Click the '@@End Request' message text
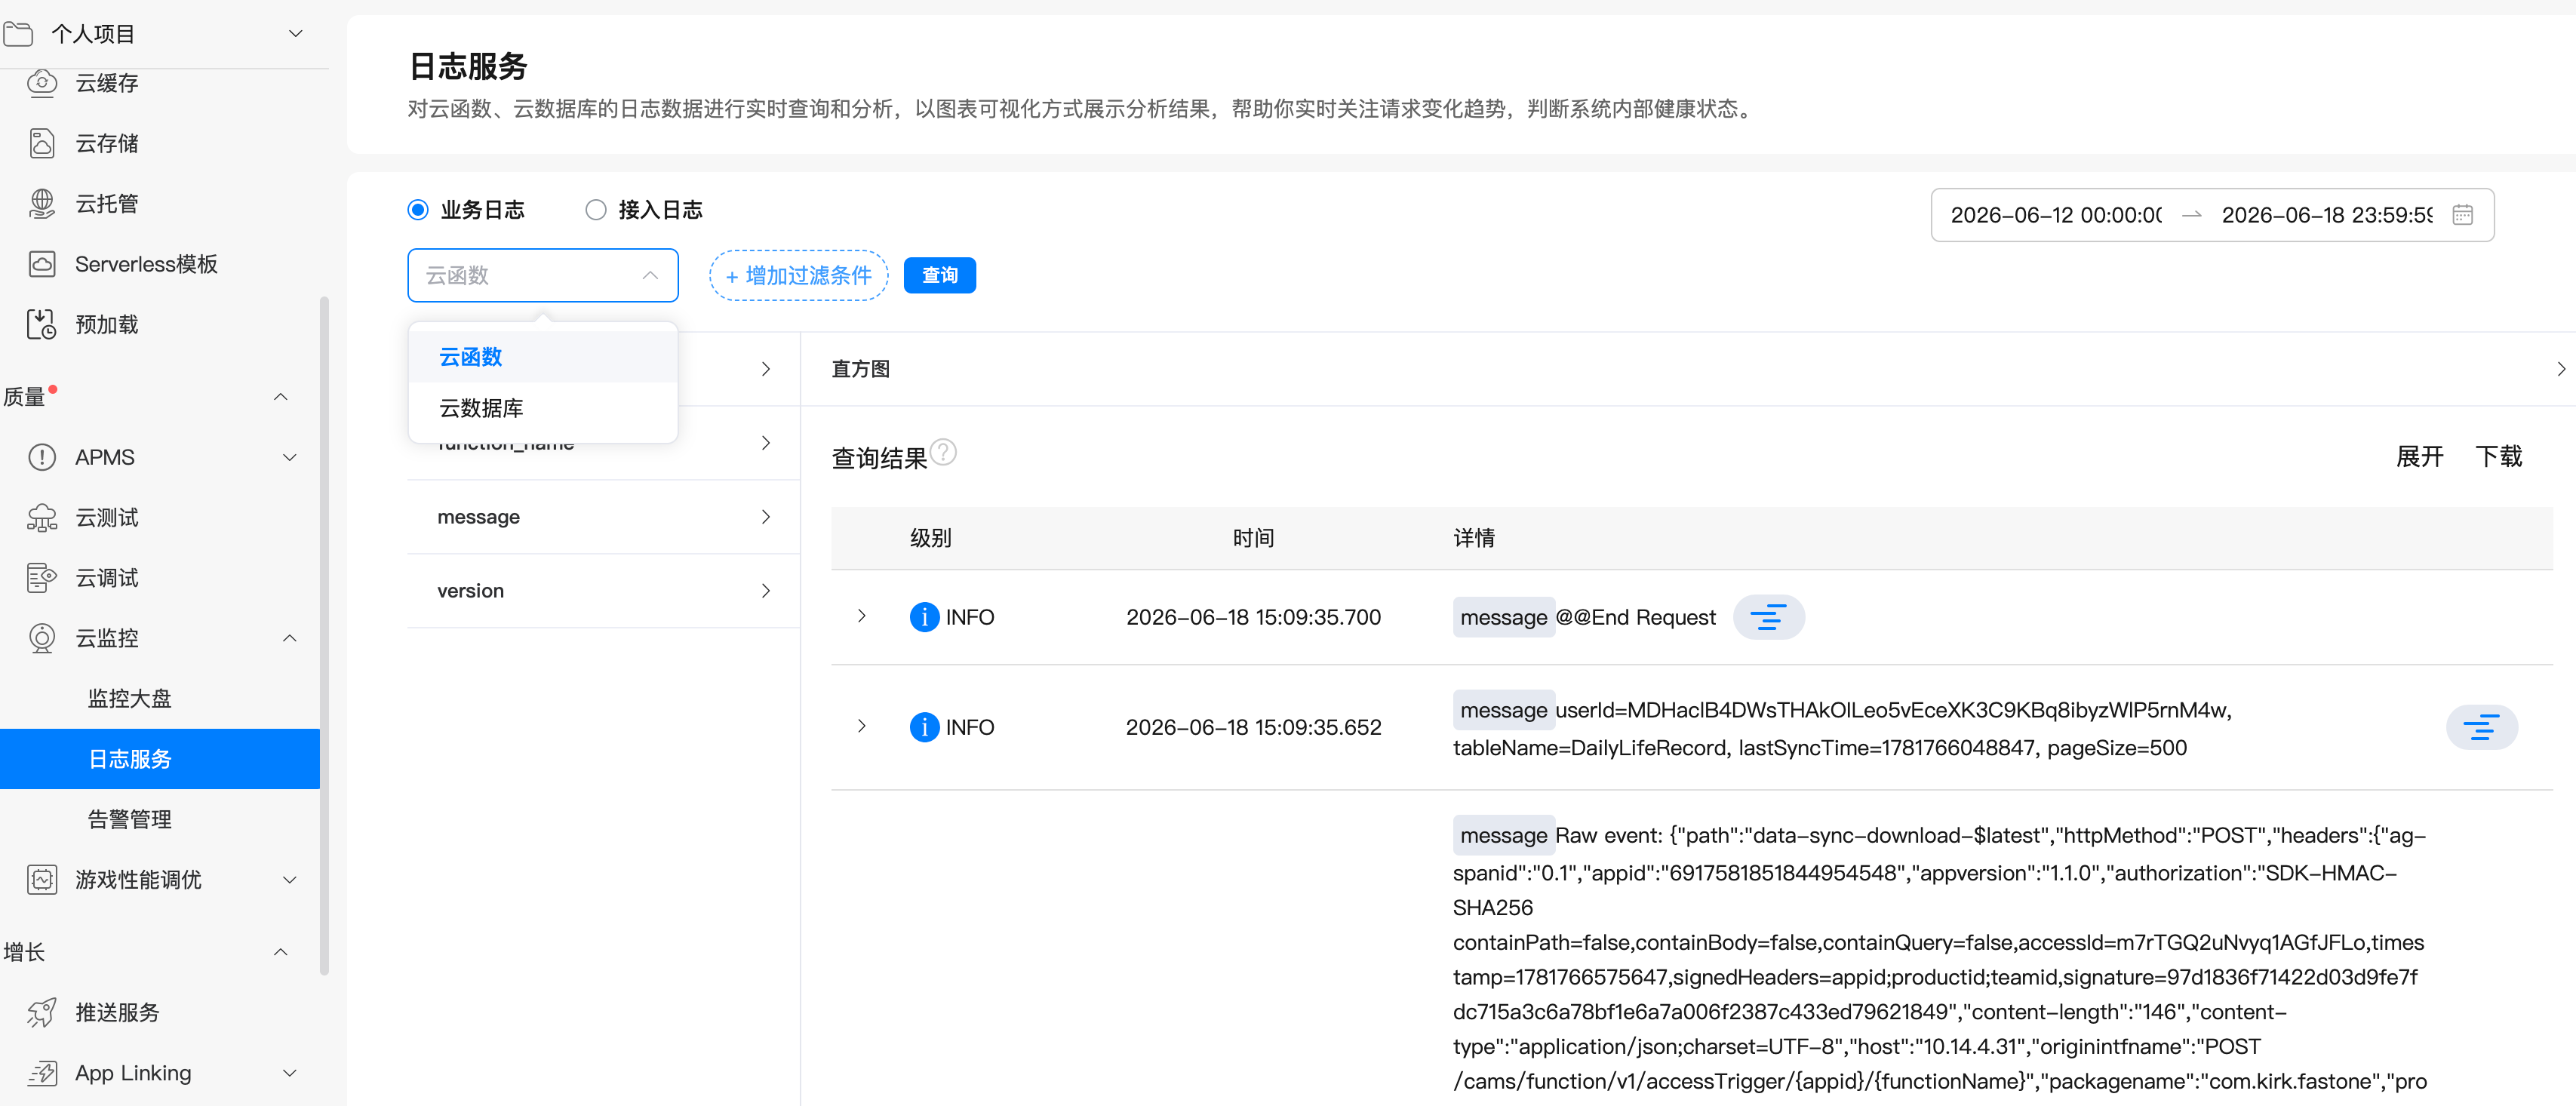Image resolution: width=2576 pixels, height=1106 pixels. coord(1635,617)
